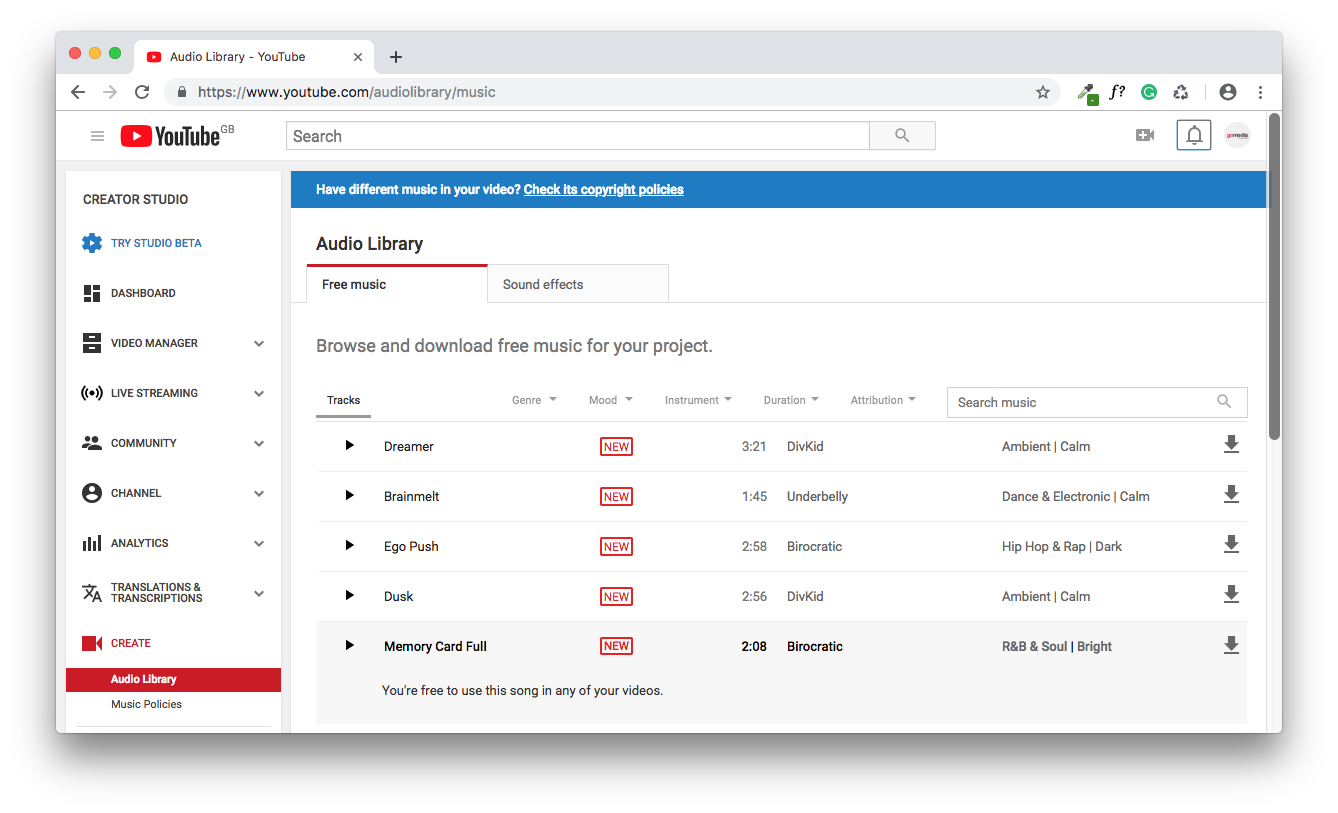Screen dimensions: 1338x813
Task: Click the Channel person icon
Action: (92, 493)
